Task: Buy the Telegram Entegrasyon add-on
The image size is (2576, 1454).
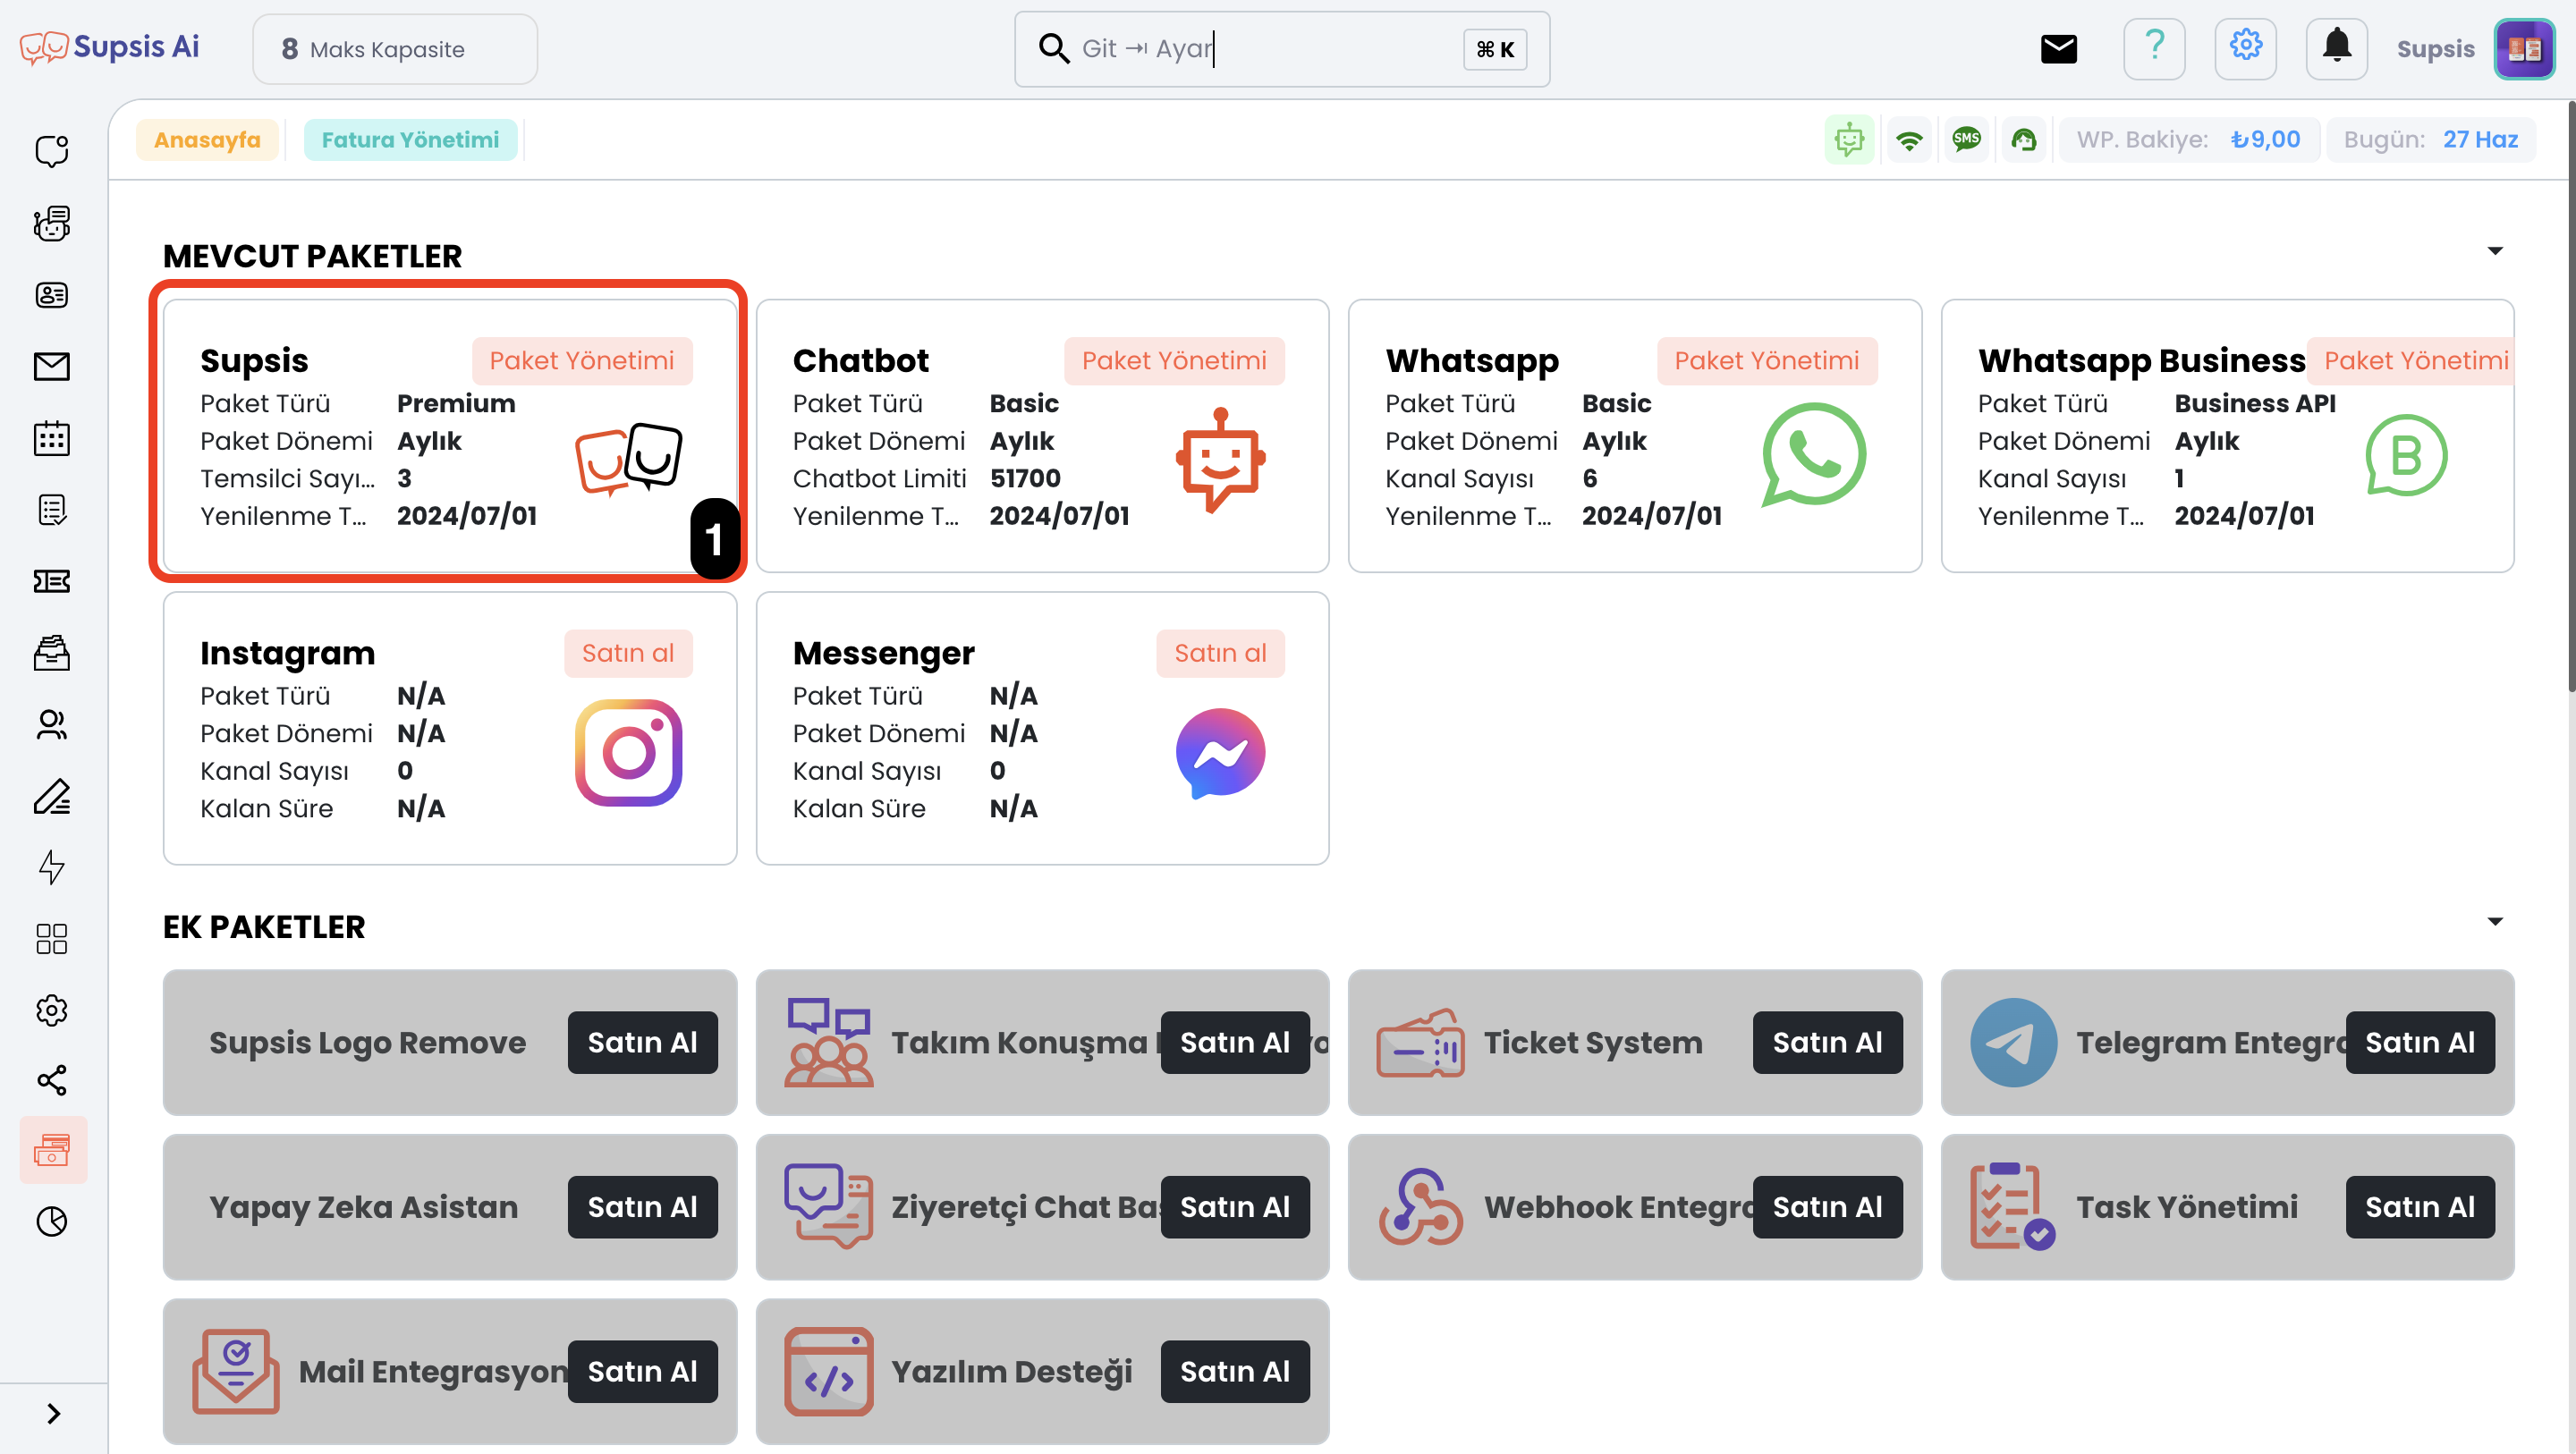Action: [2420, 1042]
